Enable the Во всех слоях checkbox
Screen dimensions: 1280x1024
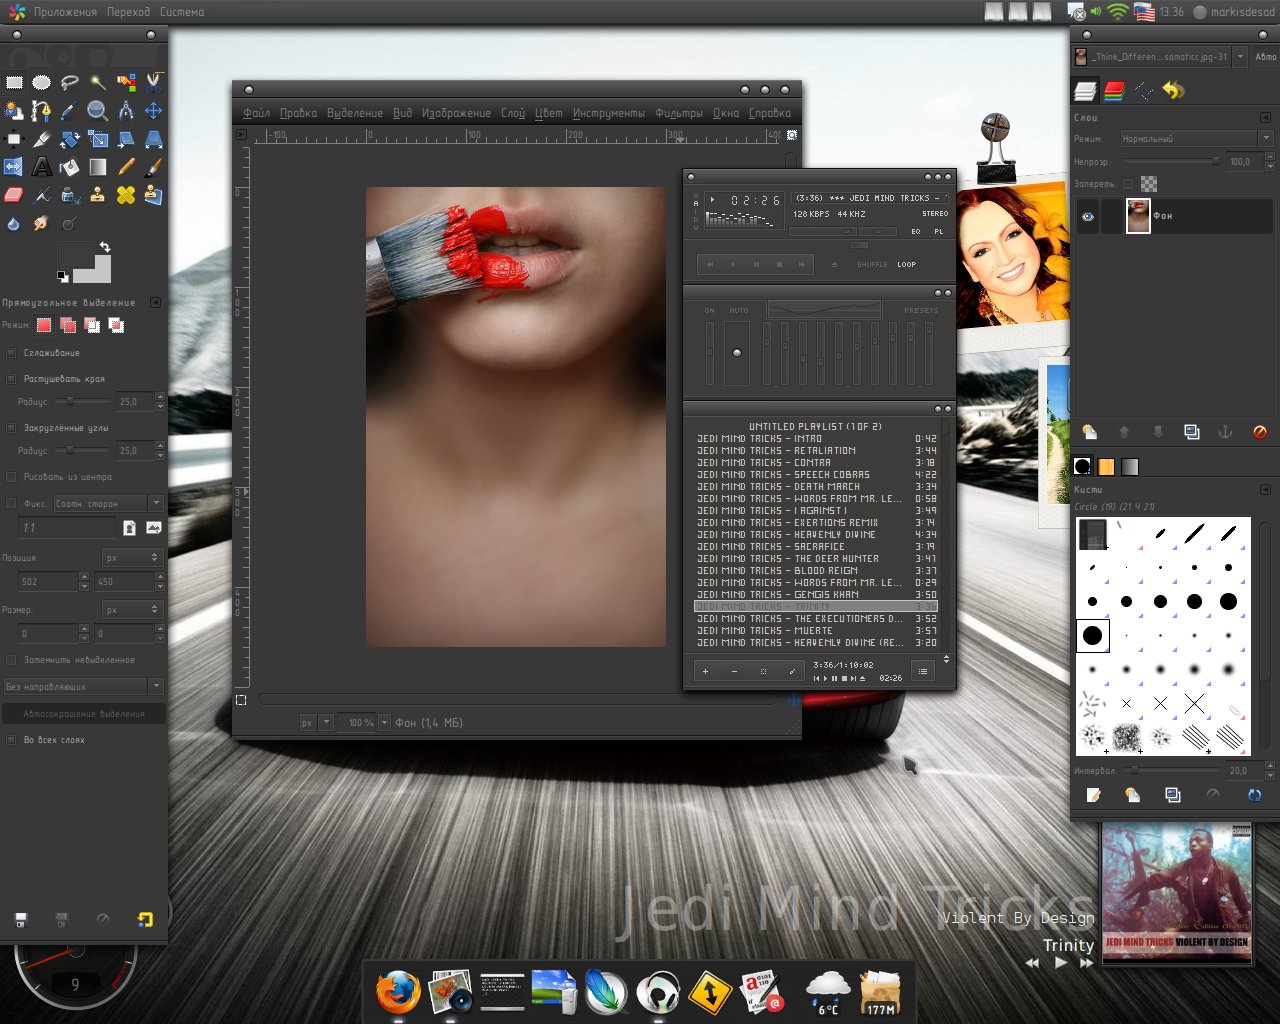pos(11,740)
